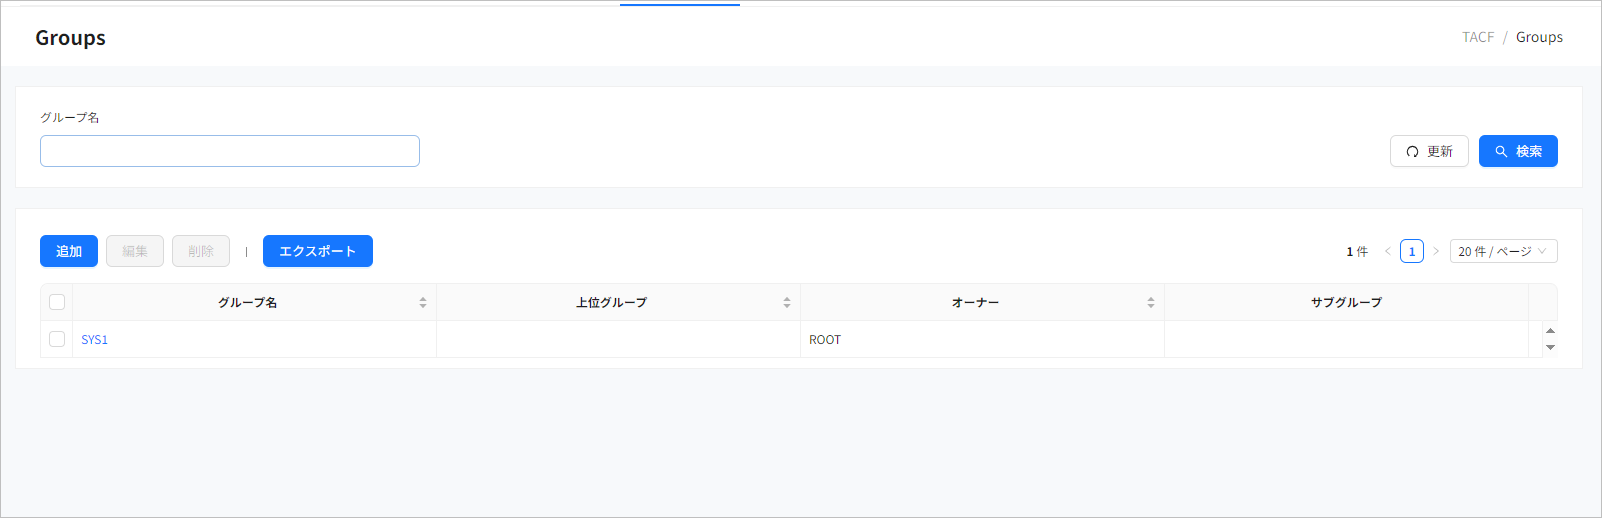Click the 追加 add button
Screen dimensions: 1602x518
pos(69,251)
